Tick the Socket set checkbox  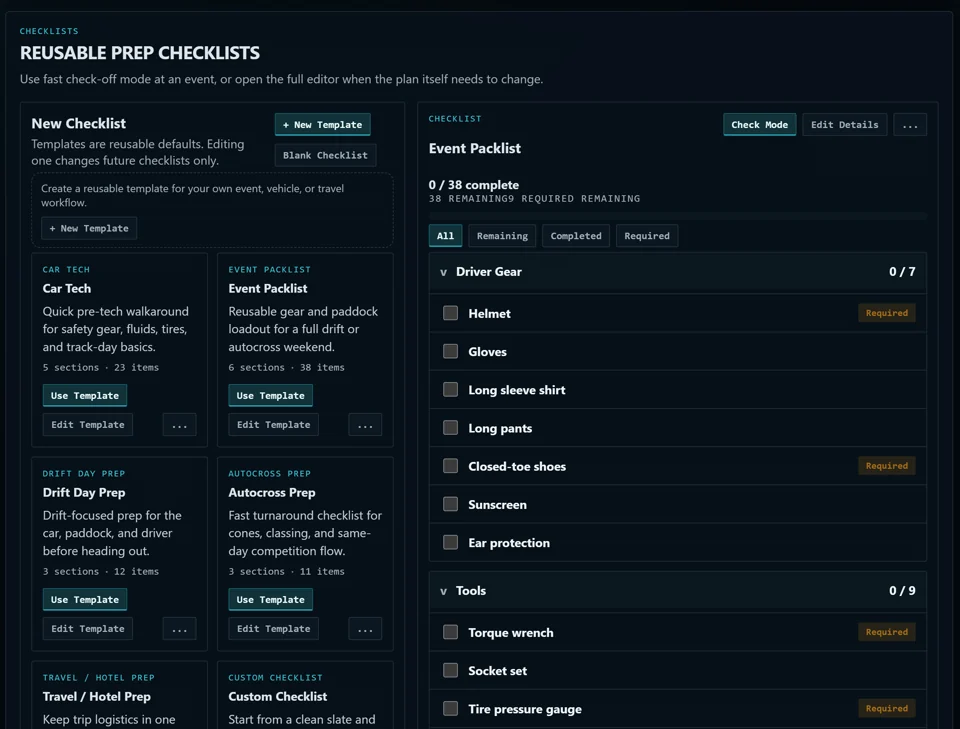(451, 670)
